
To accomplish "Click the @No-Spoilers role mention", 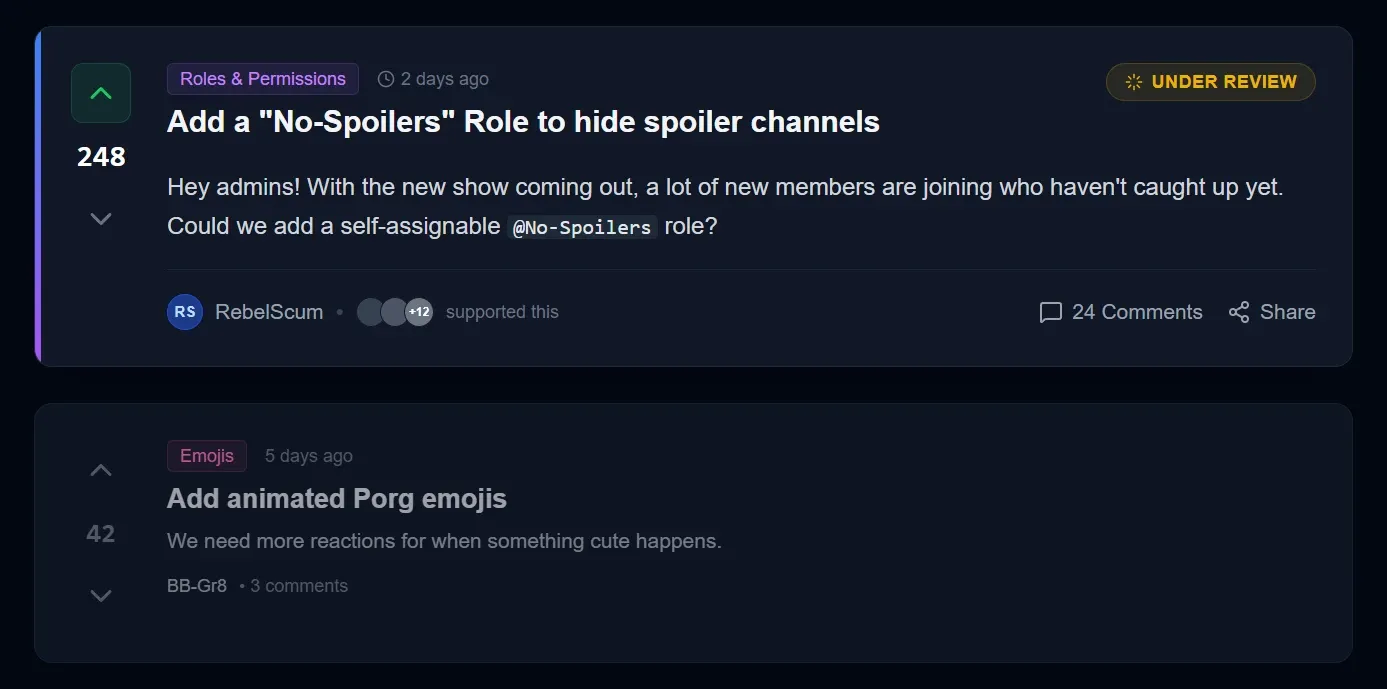I will (x=582, y=227).
